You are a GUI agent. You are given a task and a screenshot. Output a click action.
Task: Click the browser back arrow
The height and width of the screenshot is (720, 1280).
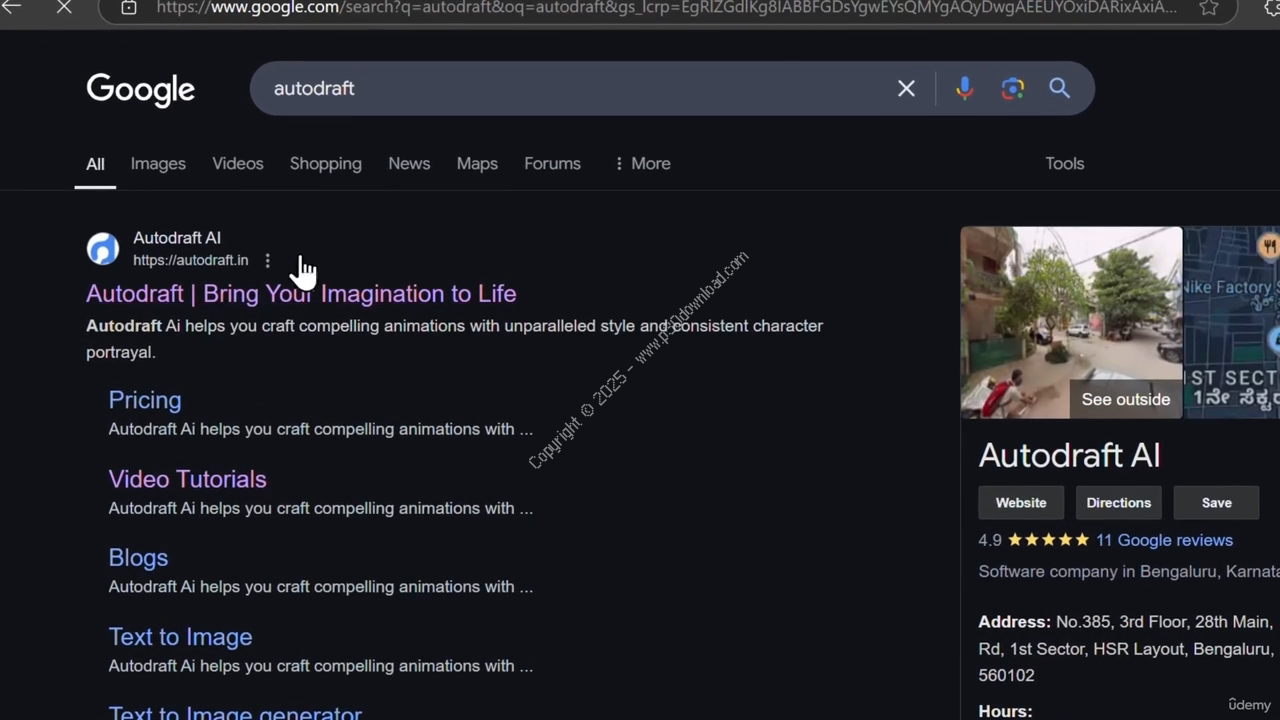(x=11, y=7)
